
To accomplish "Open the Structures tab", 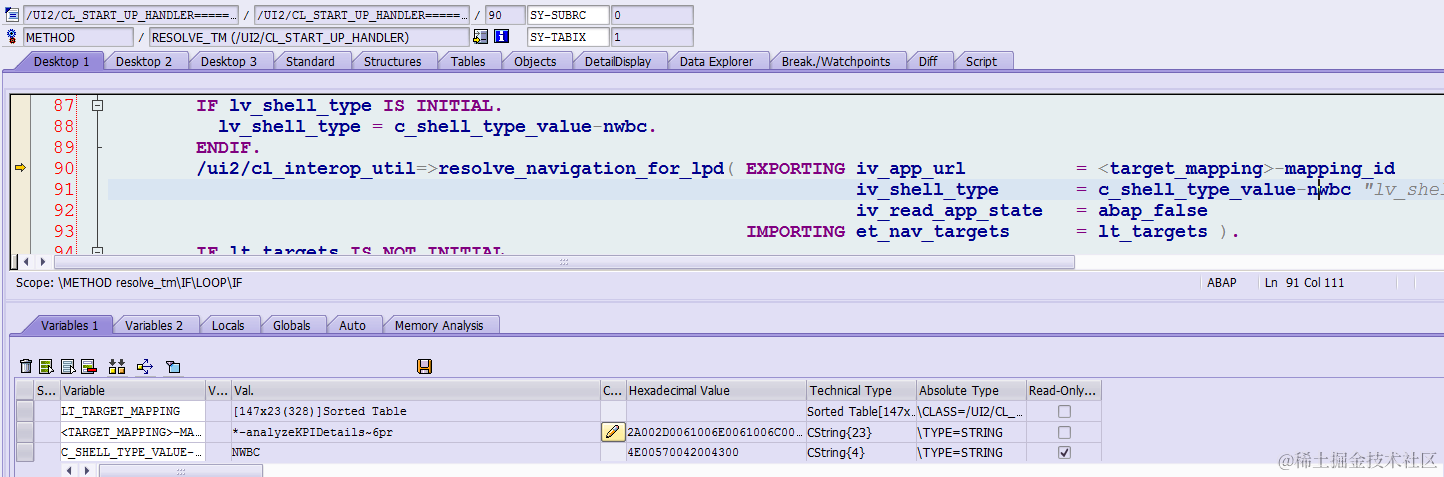I will click(x=392, y=61).
